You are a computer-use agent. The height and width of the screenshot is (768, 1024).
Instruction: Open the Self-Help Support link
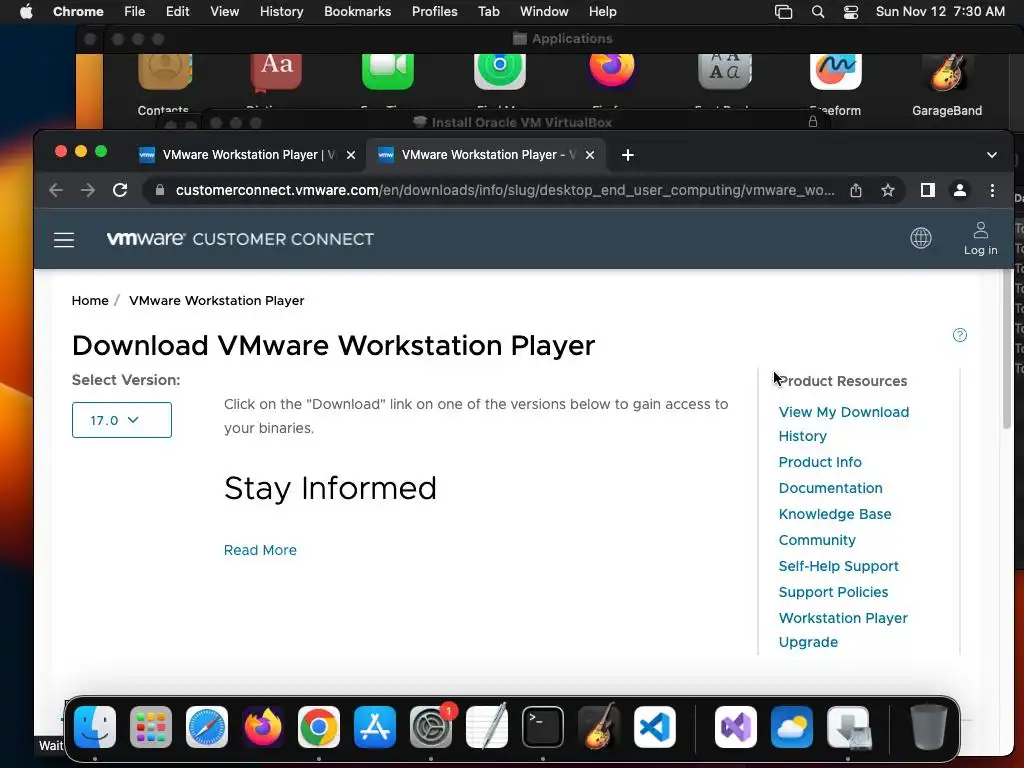click(x=839, y=566)
